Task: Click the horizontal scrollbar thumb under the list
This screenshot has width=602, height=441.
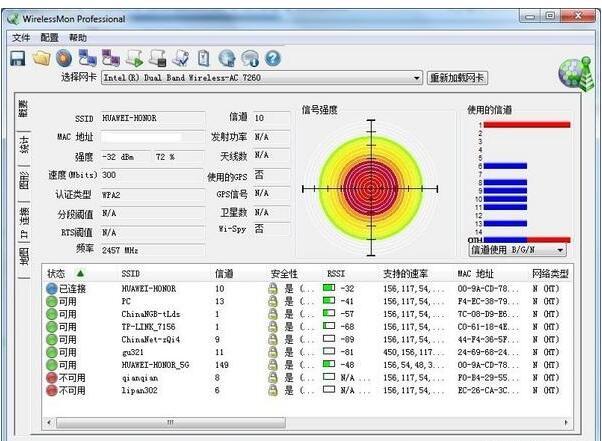Action: point(171,422)
